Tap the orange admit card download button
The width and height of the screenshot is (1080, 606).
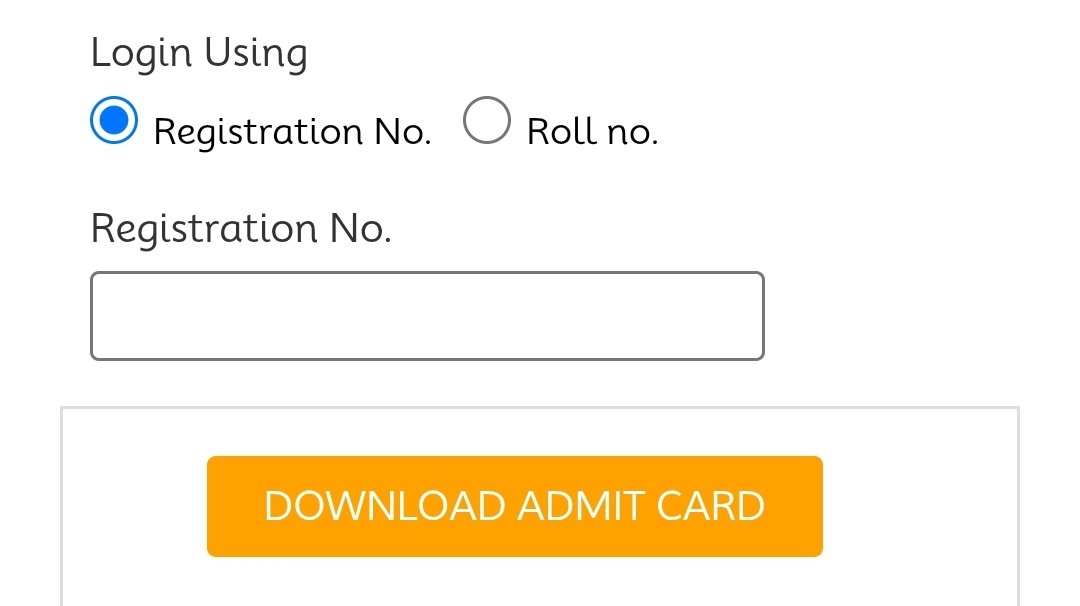(514, 506)
